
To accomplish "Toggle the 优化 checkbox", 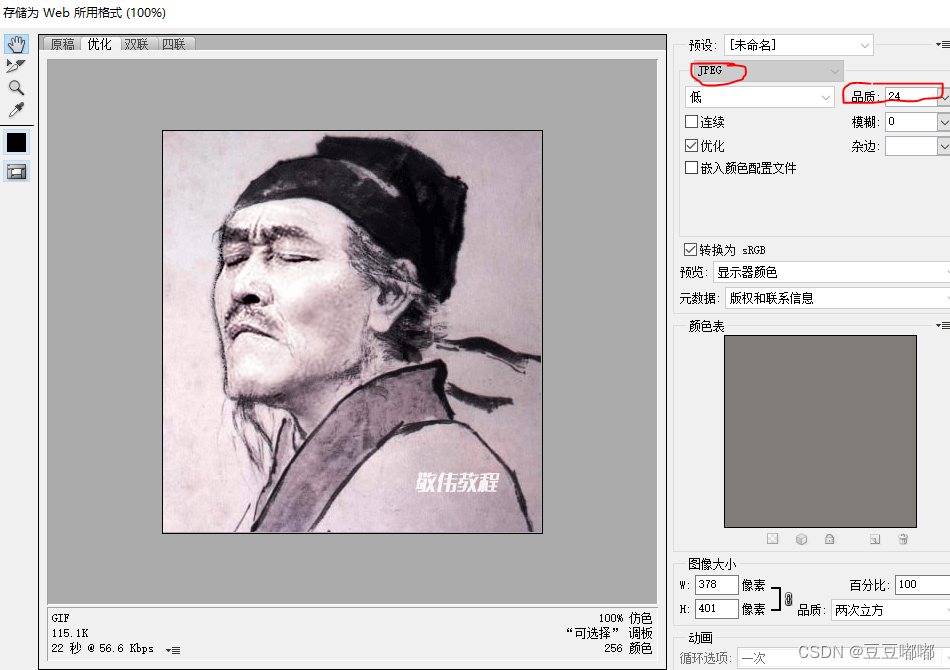I will coord(691,145).
